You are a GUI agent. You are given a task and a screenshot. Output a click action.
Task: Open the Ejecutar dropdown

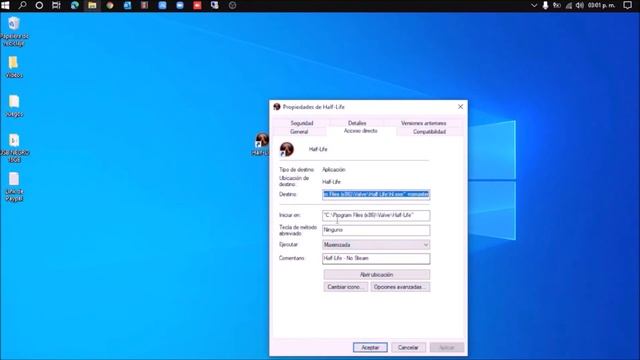point(376,244)
